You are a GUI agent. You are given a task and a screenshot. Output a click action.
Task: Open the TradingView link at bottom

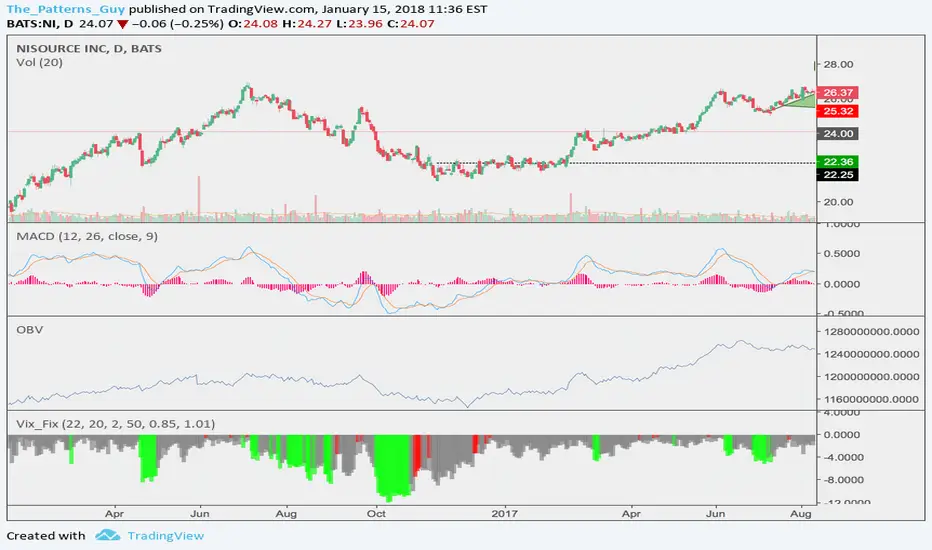[x=165, y=536]
